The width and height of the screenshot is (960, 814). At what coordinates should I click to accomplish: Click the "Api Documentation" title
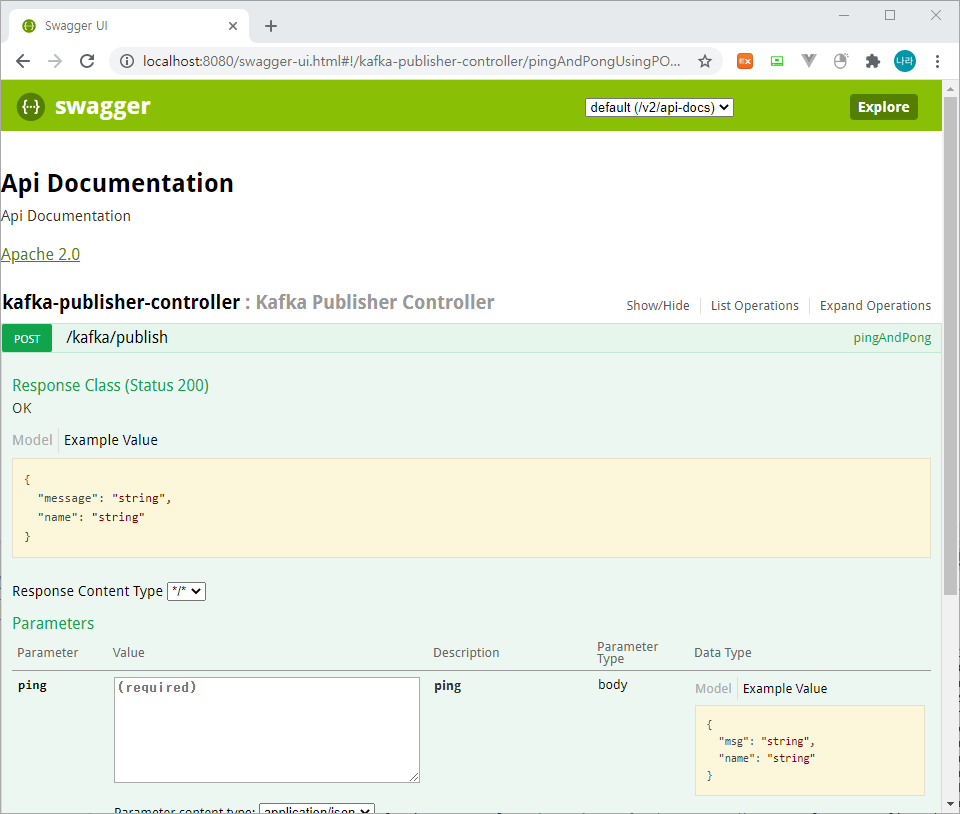(x=117, y=183)
